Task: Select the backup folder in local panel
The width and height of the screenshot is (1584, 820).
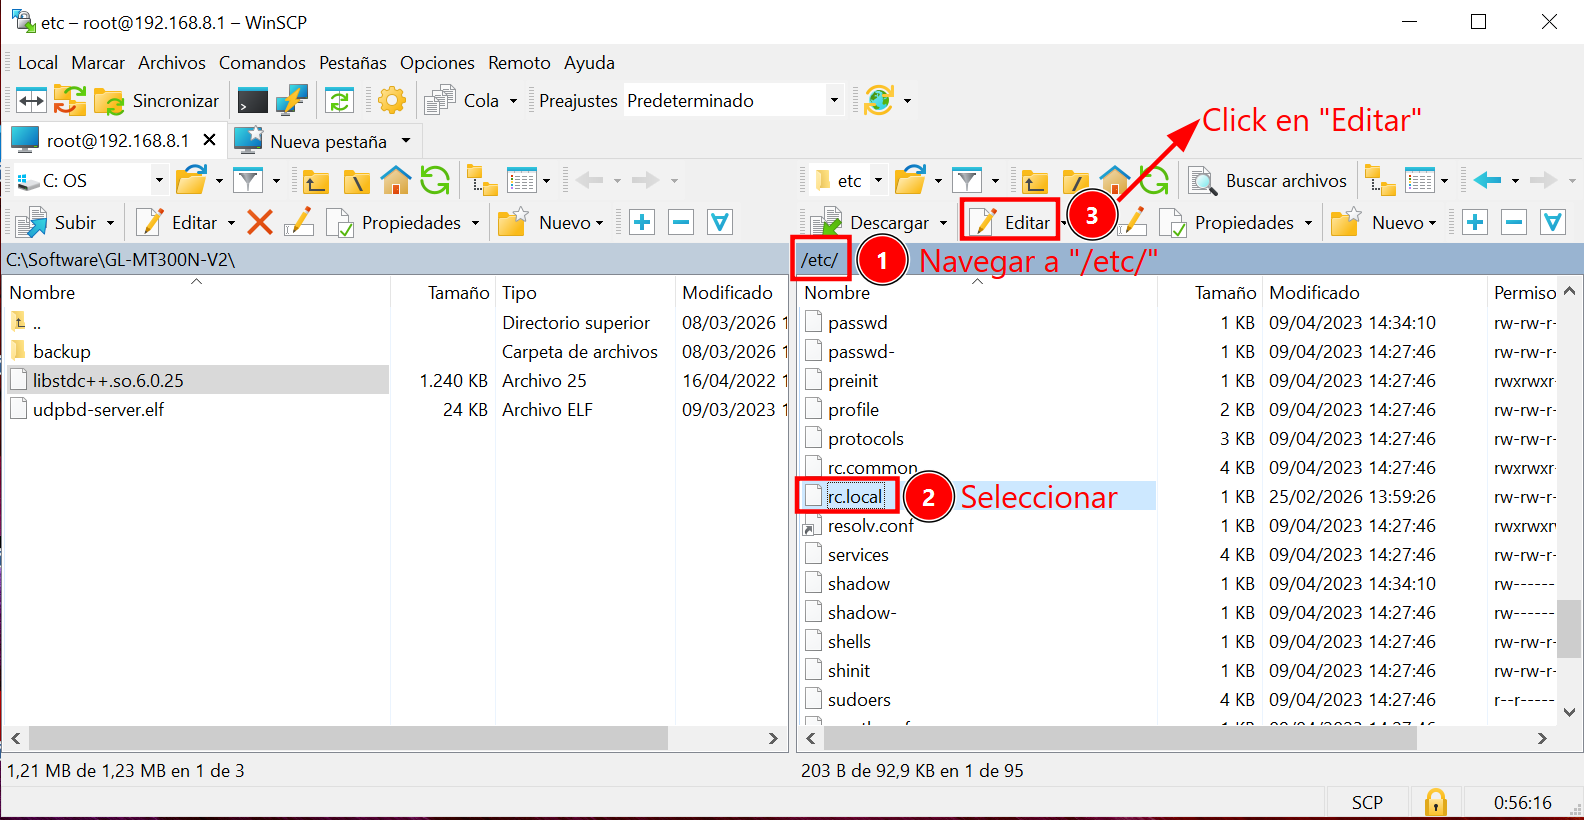Action: (62, 352)
